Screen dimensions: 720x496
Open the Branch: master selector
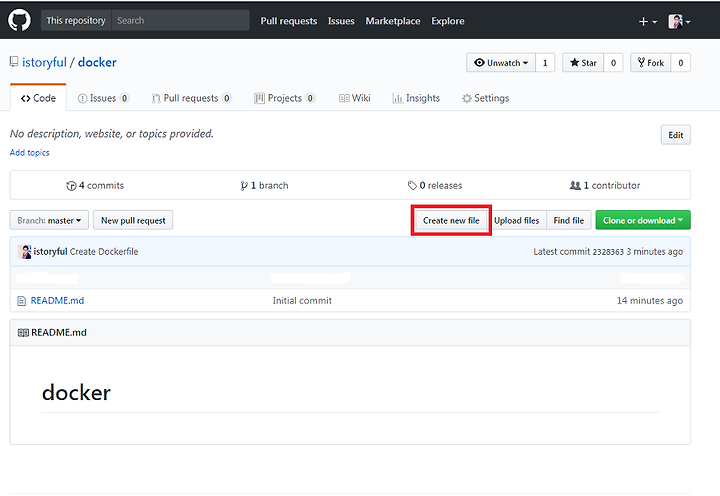click(49, 220)
